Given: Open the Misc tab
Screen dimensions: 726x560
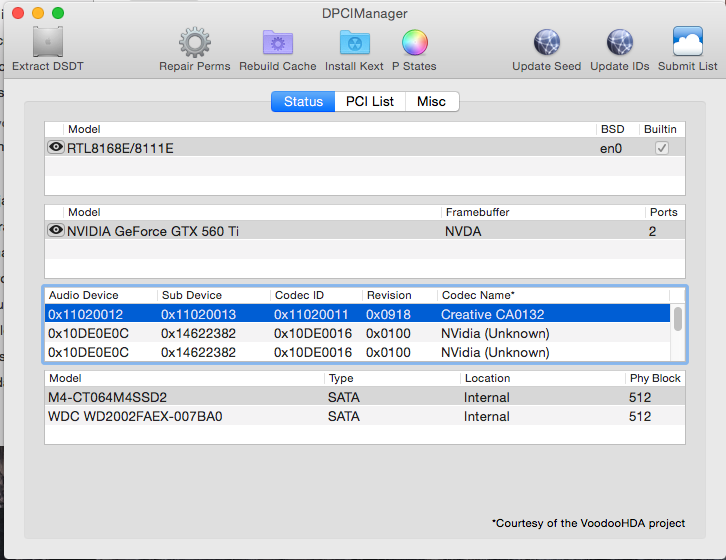Looking at the screenshot, I should [432, 101].
